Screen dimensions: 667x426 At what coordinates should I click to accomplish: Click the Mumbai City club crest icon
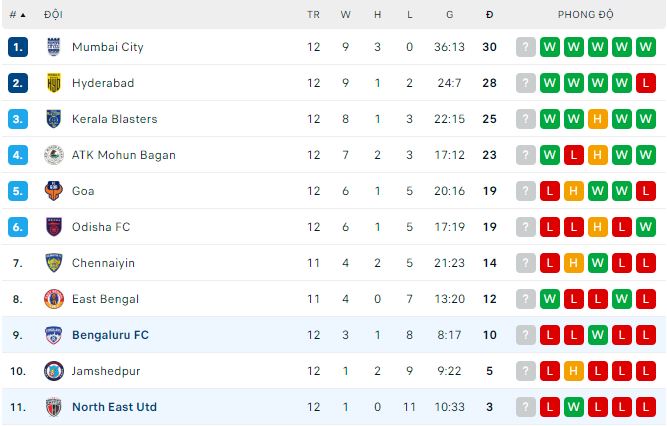point(54,47)
